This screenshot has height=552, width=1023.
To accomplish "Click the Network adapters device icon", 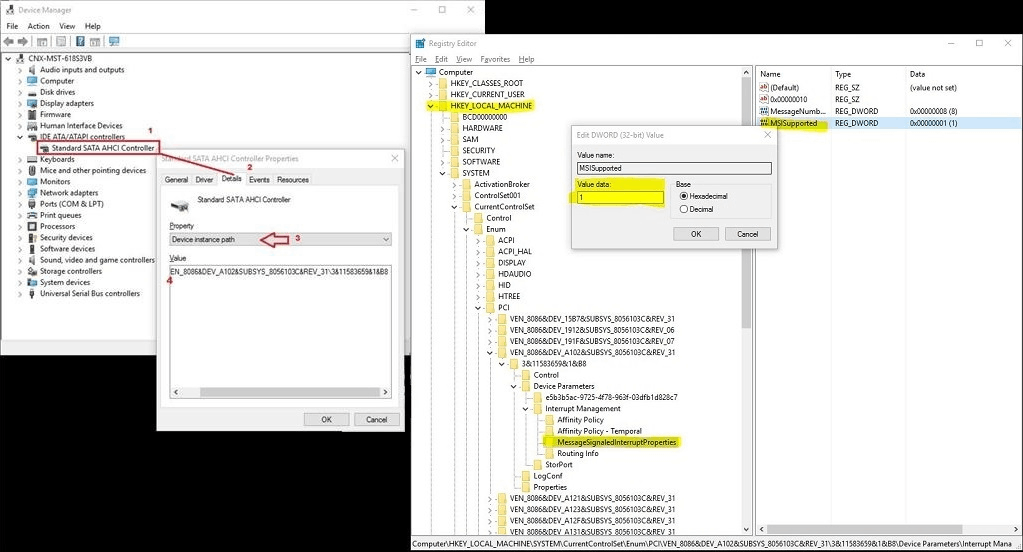I will (x=32, y=193).
